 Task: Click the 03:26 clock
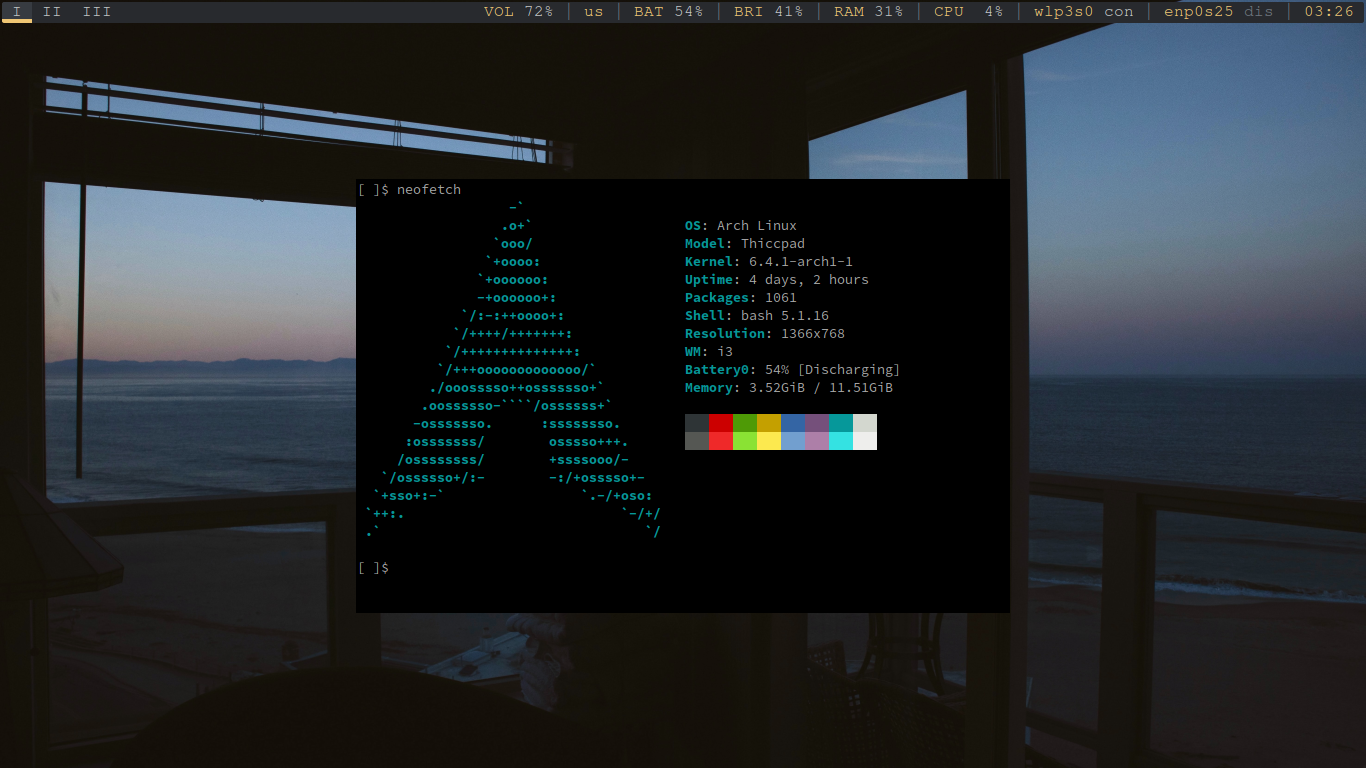click(x=1329, y=12)
